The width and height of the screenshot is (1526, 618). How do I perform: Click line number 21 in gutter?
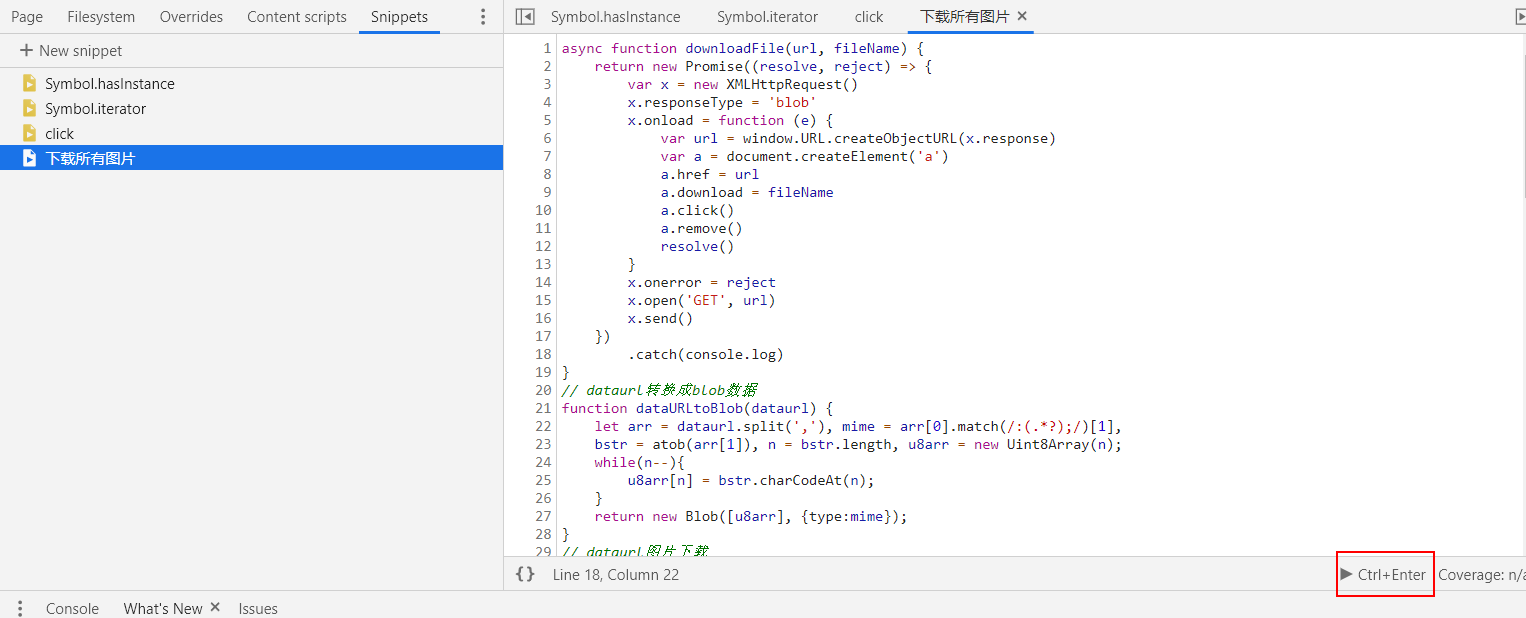543,408
